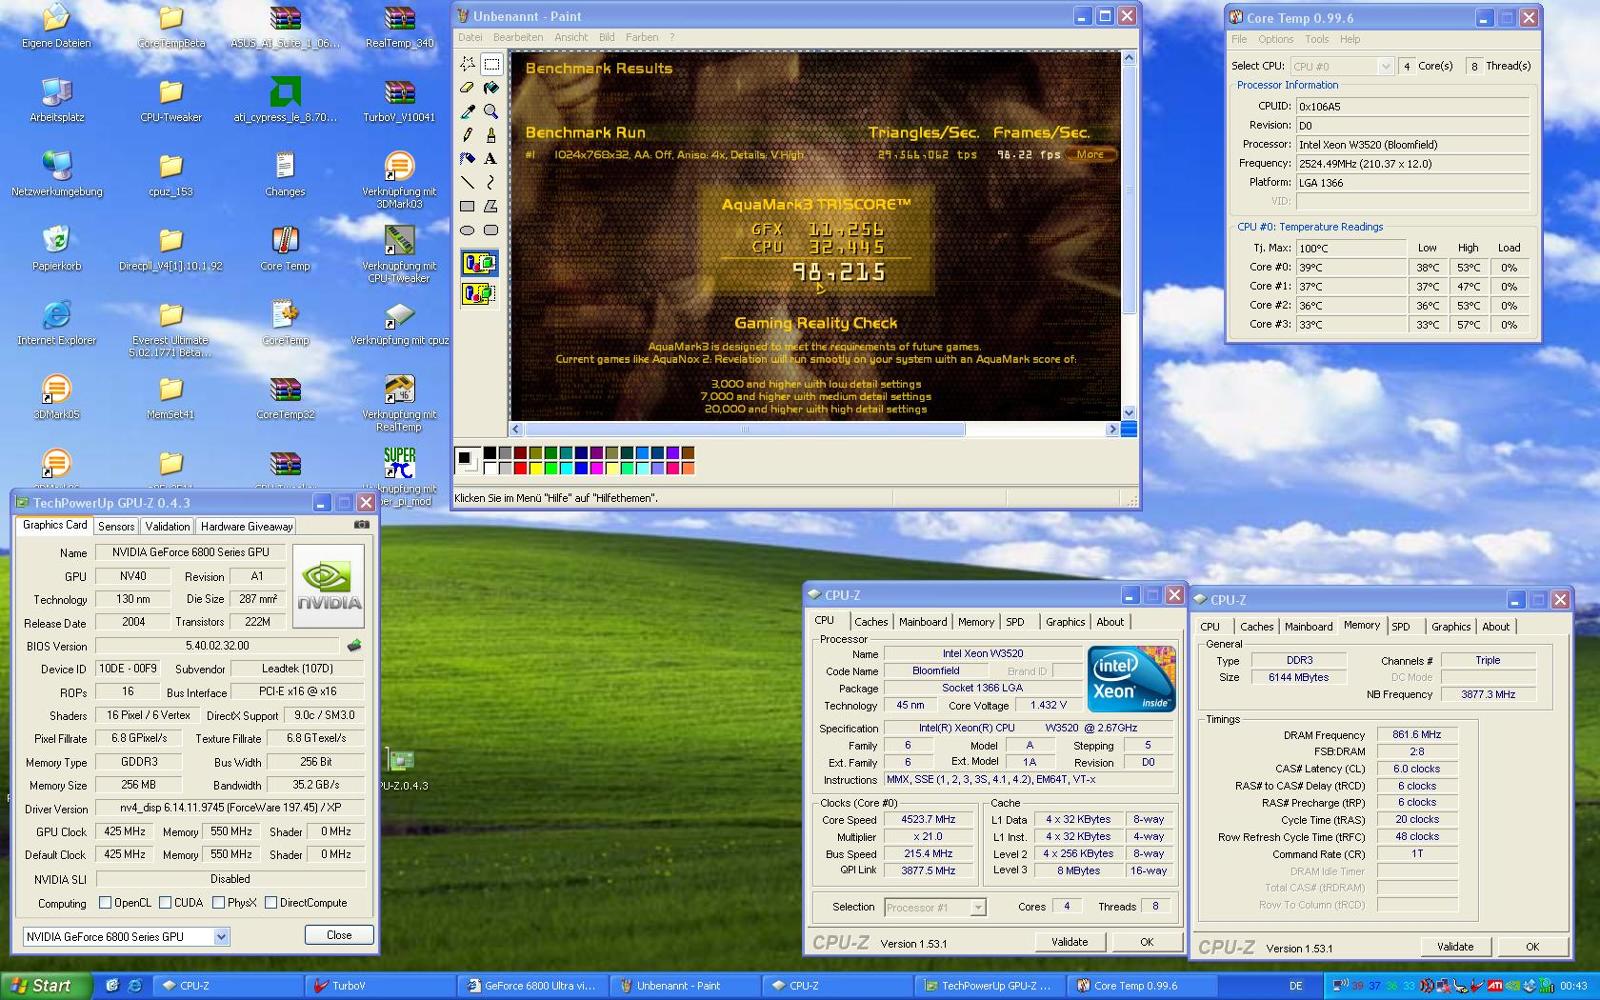Select the Rounded Rectangle tool
The width and height of the screenshot is (1600, 1000).
(x=491, y=230)
